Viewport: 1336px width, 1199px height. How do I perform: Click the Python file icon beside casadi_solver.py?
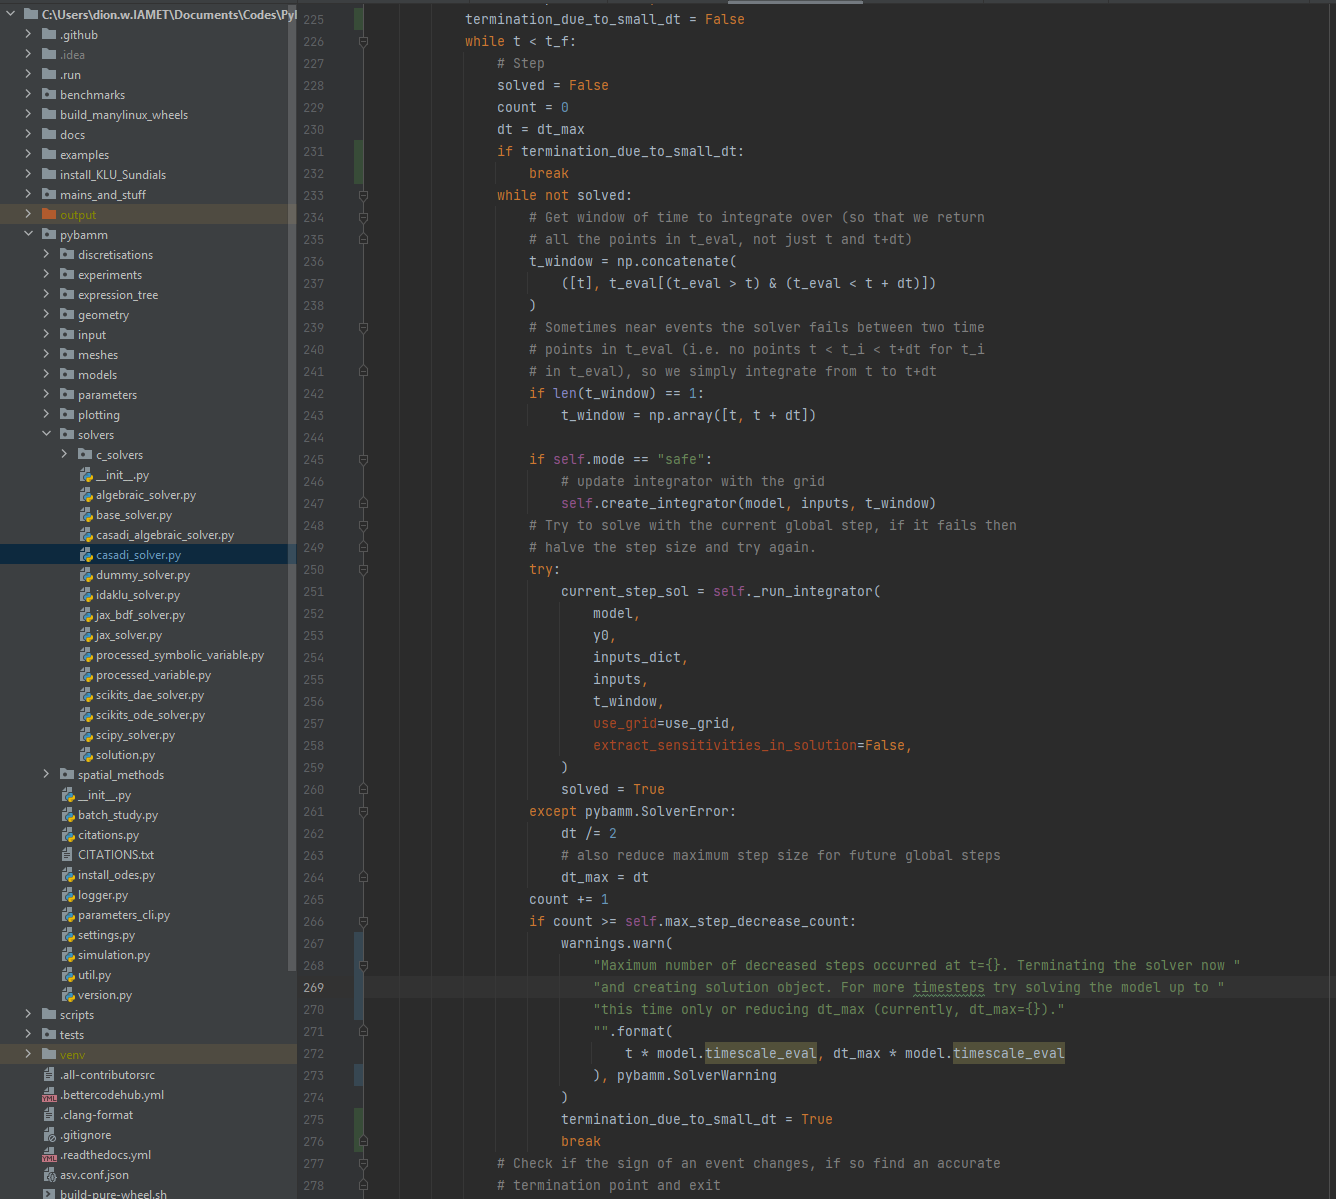click(x=87, y=554)
